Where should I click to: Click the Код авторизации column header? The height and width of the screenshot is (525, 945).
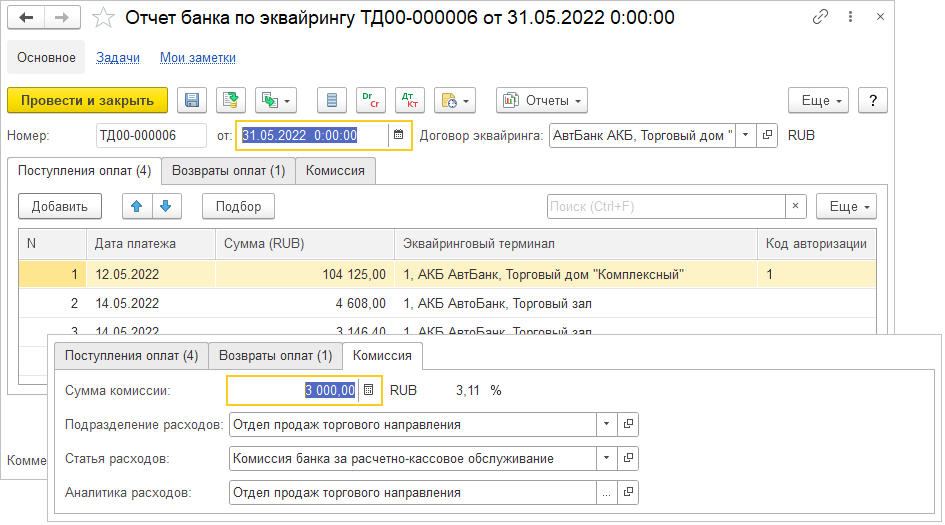(817, 244)
